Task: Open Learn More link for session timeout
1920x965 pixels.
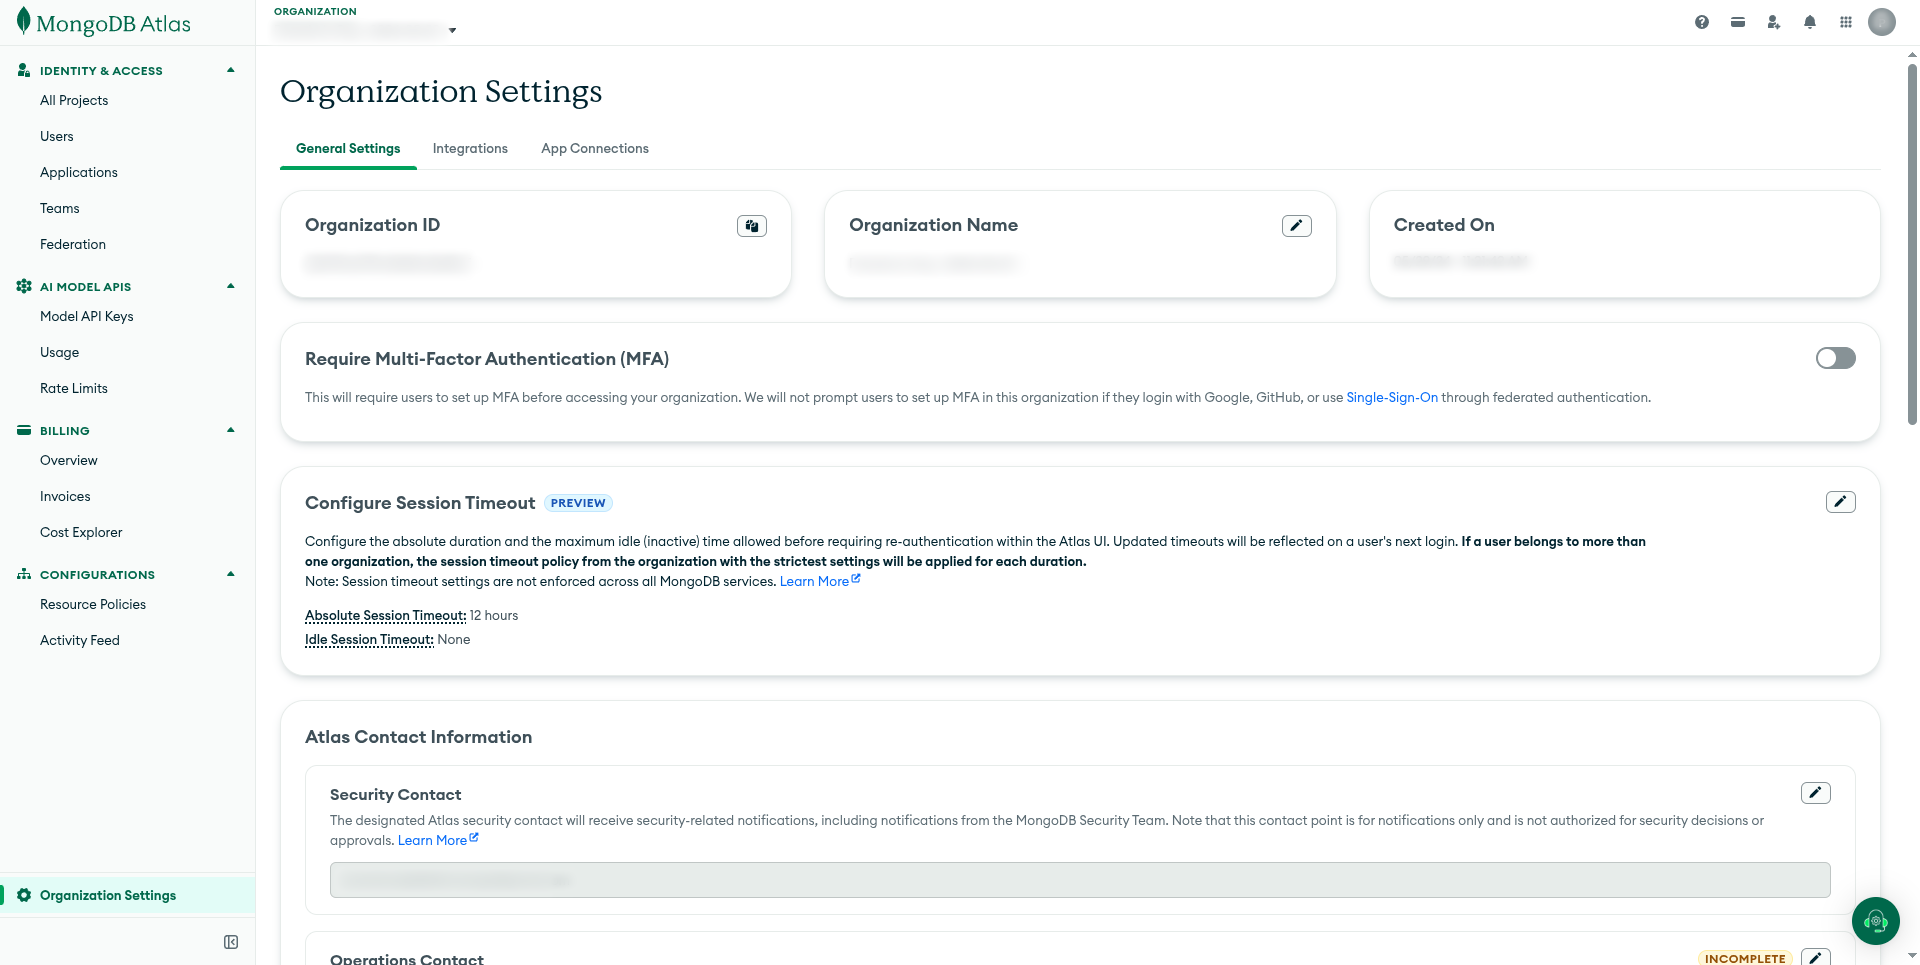Action: pos(820,581)
